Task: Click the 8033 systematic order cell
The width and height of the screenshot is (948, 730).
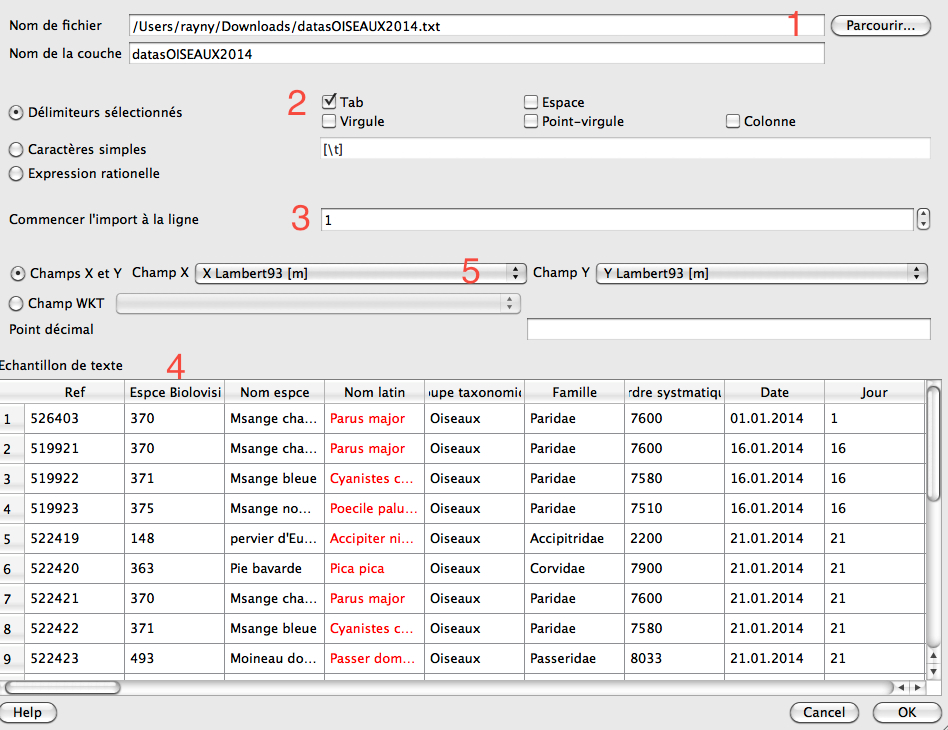Action: point(674,658)
